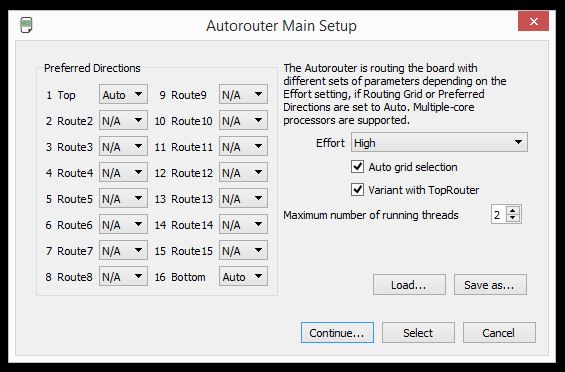The image size is (565, 372).
Task: Open the 6 Route6 direction dropdown
Action: pyautogui.click(x=123, y=224)
